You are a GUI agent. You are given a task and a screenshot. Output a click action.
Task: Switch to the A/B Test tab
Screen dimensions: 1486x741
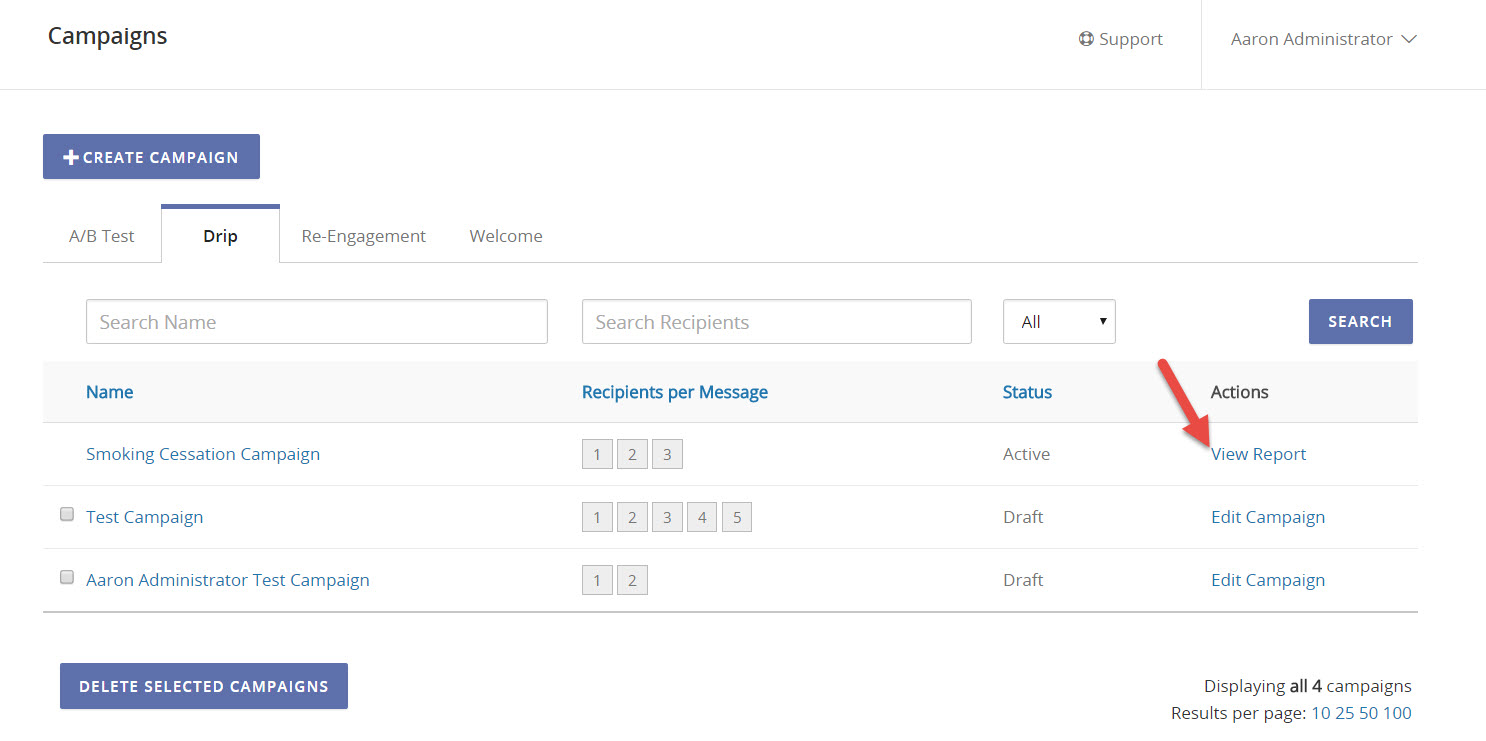[x=101, y=236]
